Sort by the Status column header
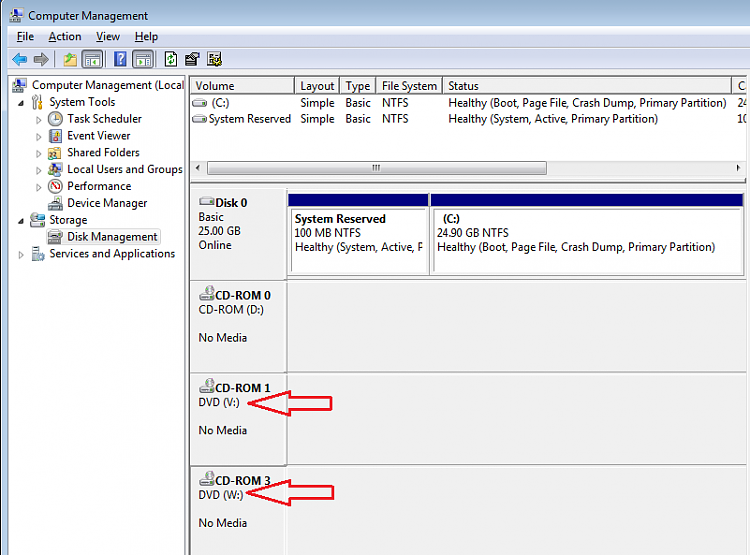750x555 pixels. (587, 86)
